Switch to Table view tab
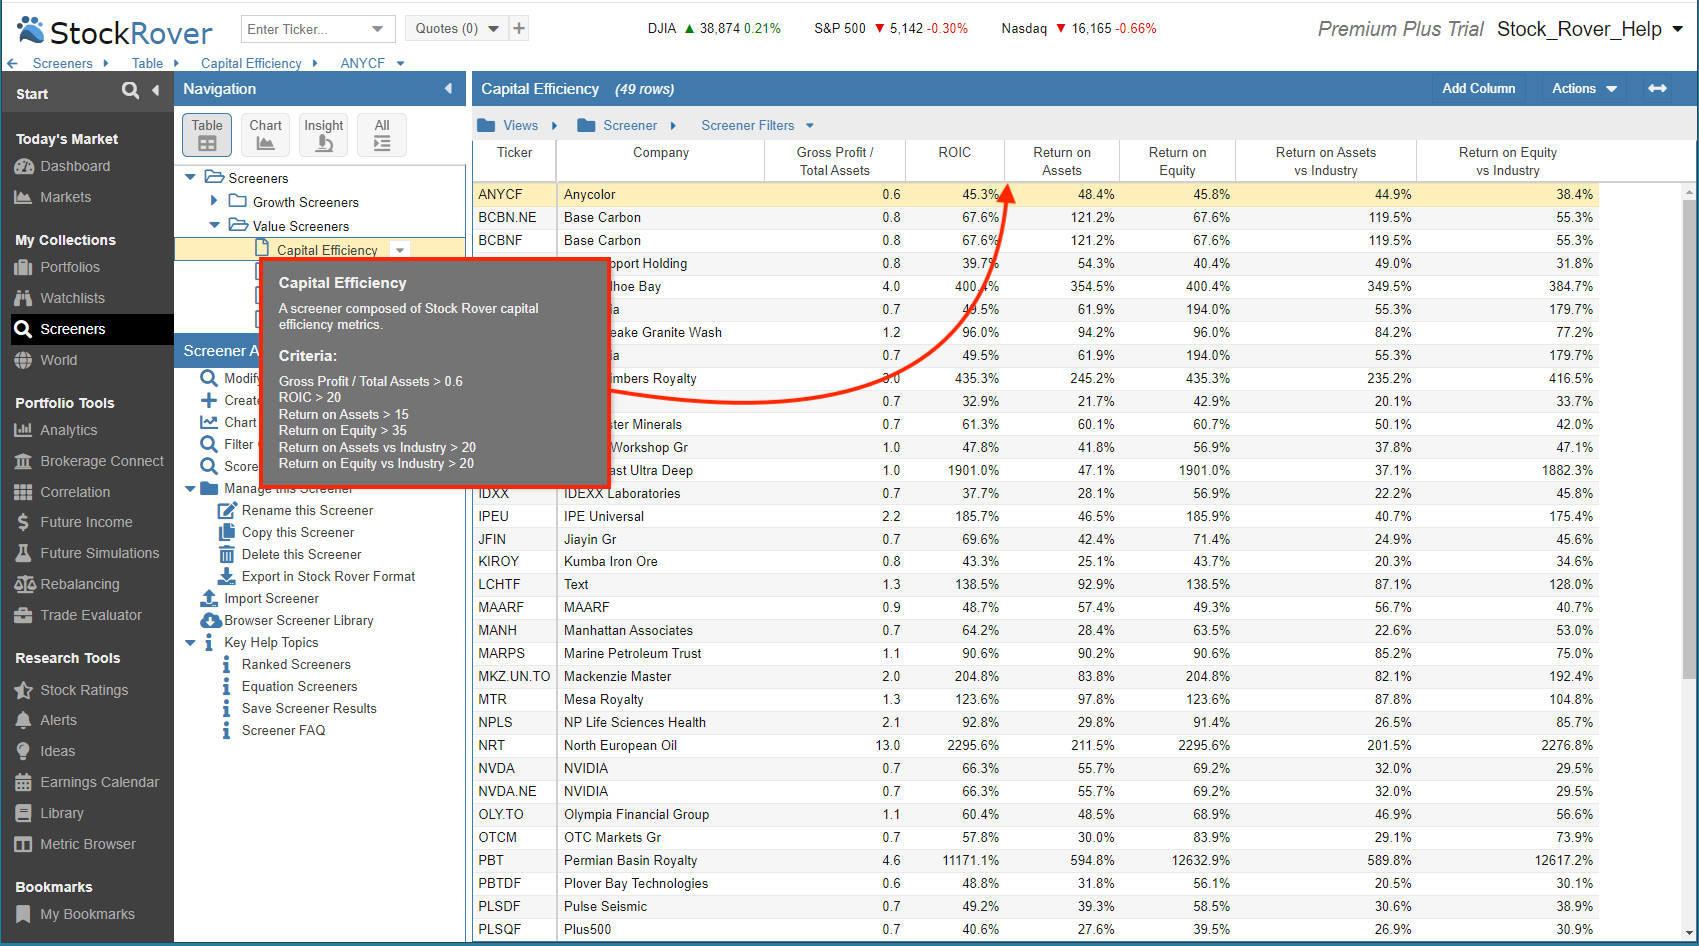This screenshot has width=1699, height=946. [207, 135]
